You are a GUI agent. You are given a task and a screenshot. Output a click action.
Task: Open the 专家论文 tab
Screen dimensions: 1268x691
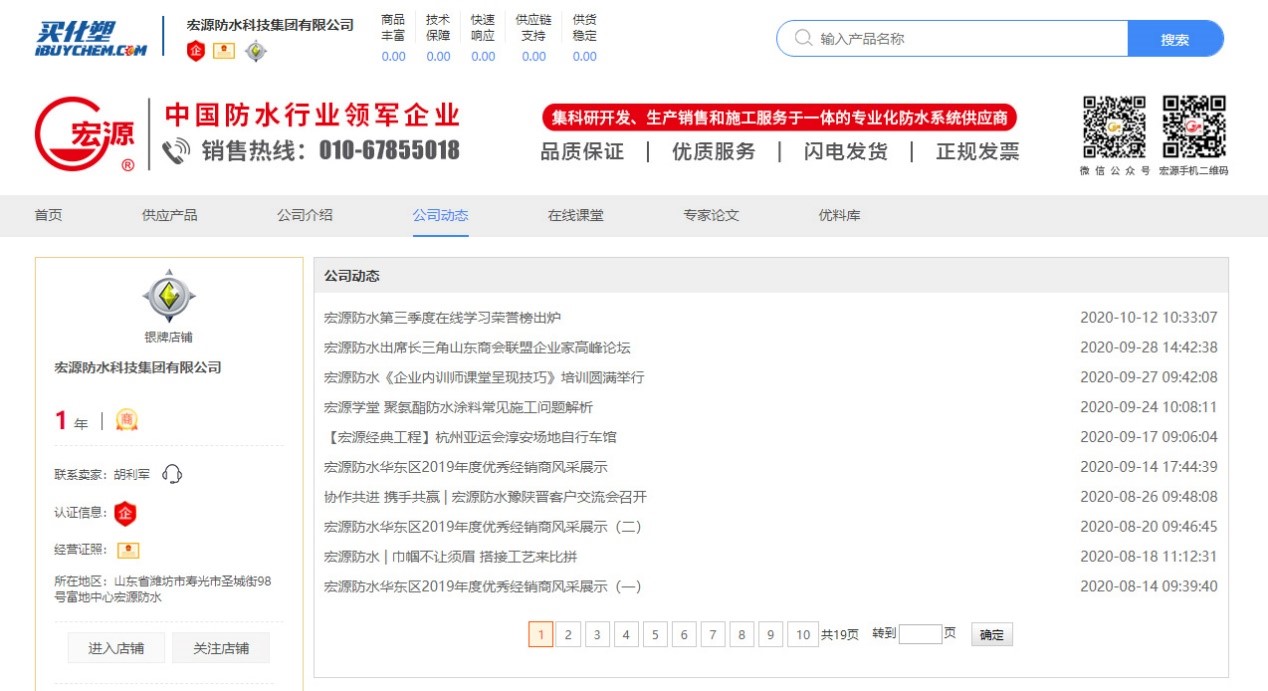point(711,215)
